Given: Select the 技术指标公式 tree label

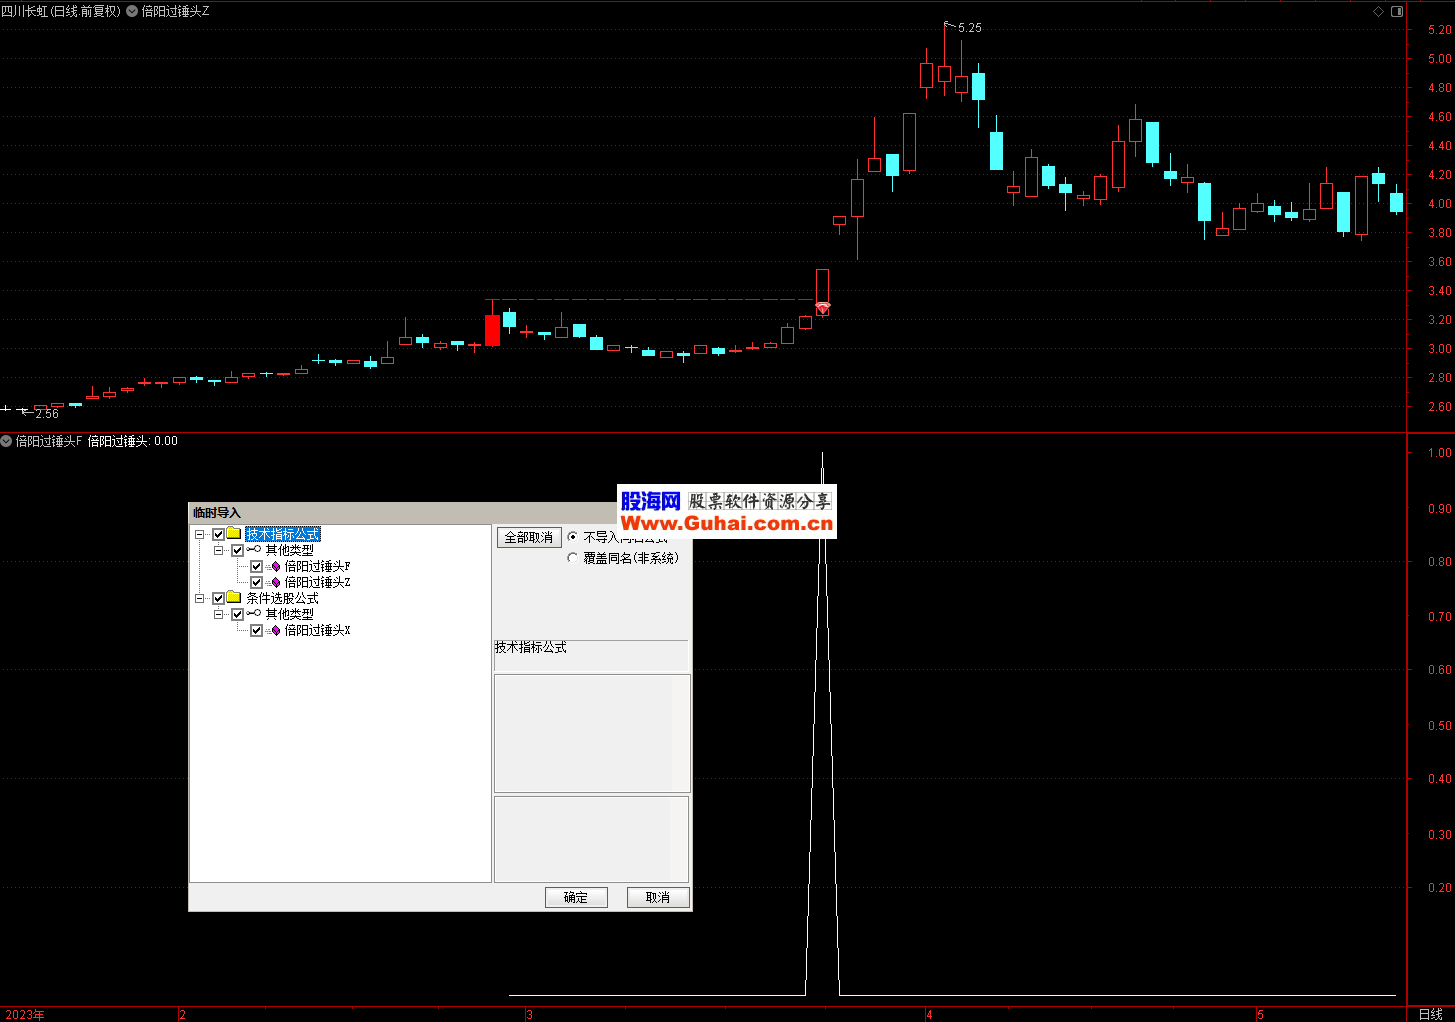Looking at the screenshot, I should (283, 534).
